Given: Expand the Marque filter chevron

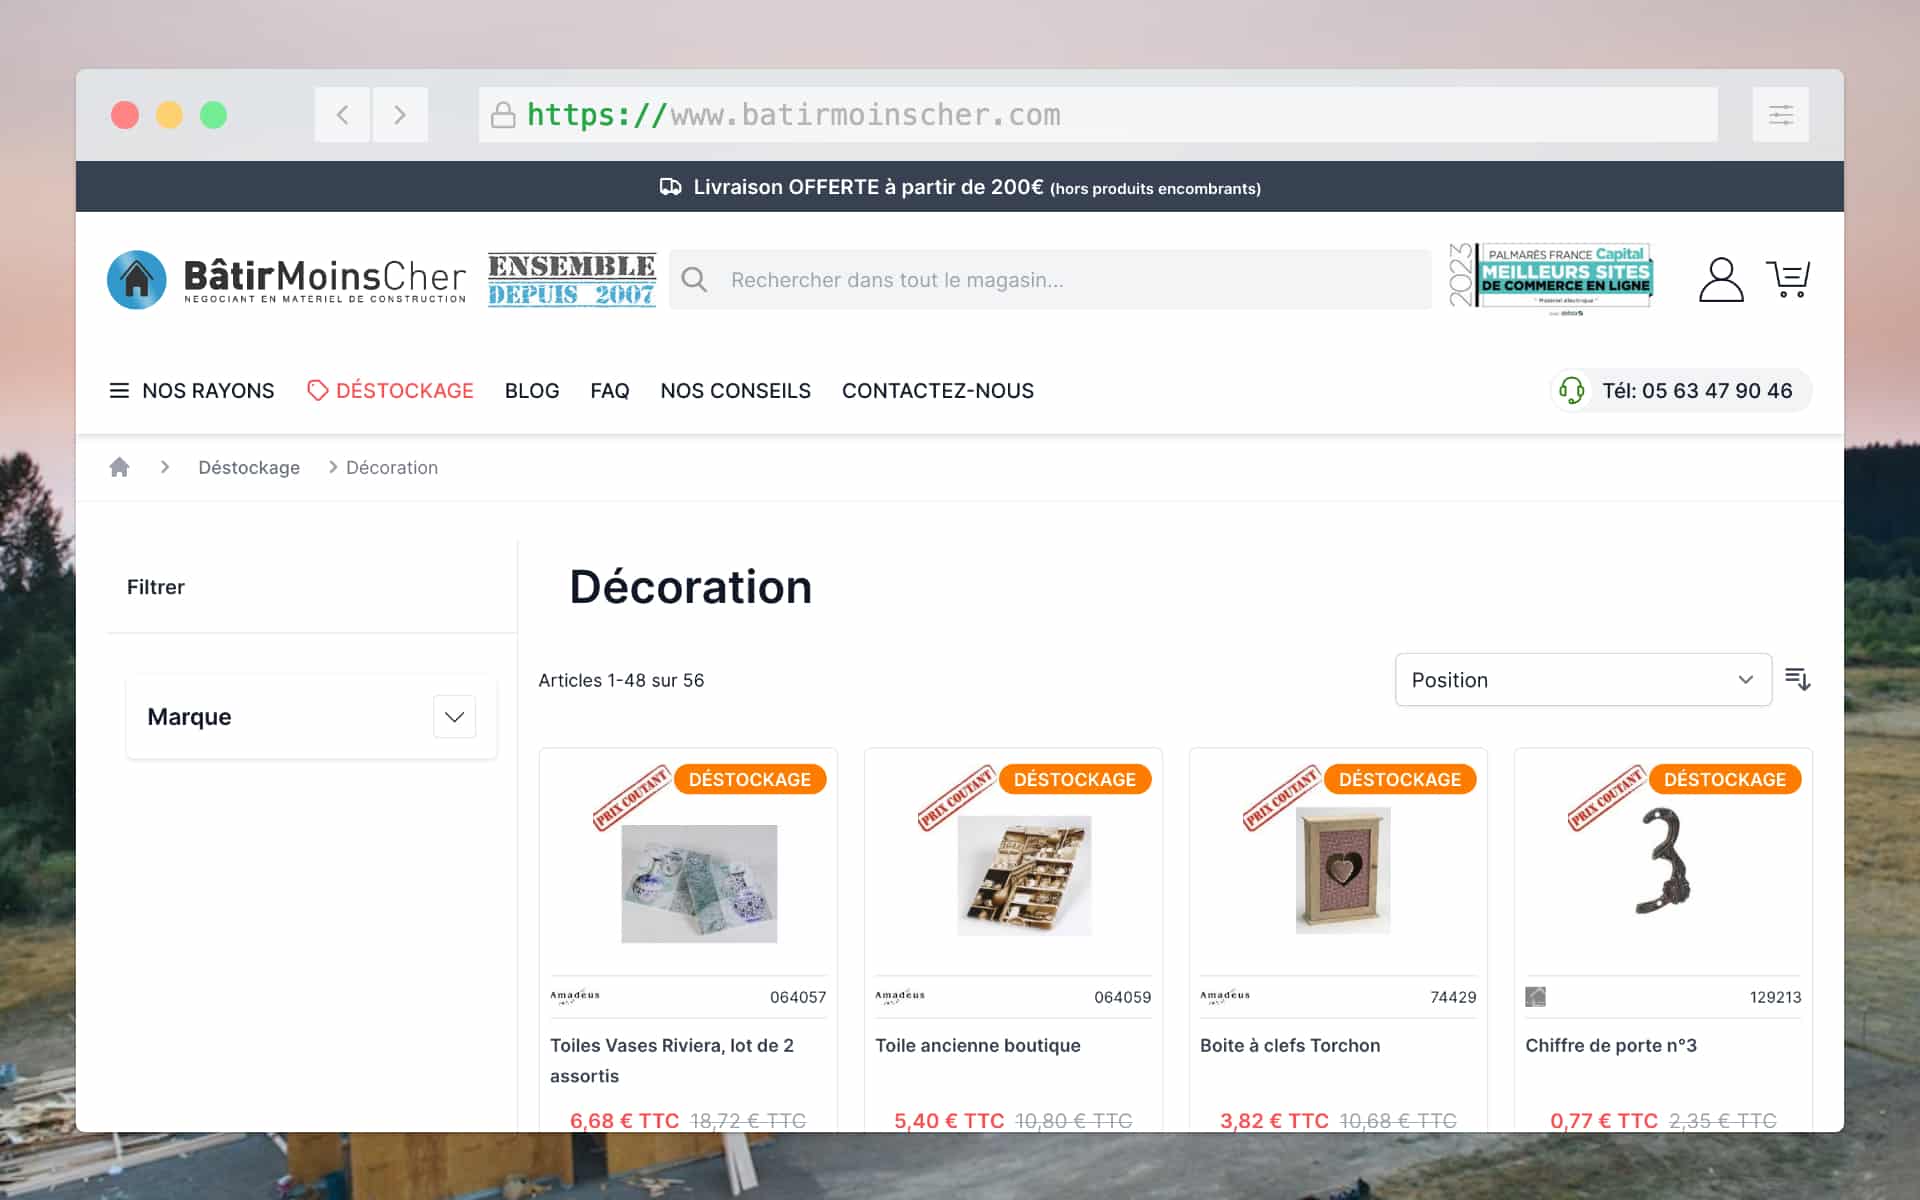Looking at the screenshot, I should pos(454,717).
